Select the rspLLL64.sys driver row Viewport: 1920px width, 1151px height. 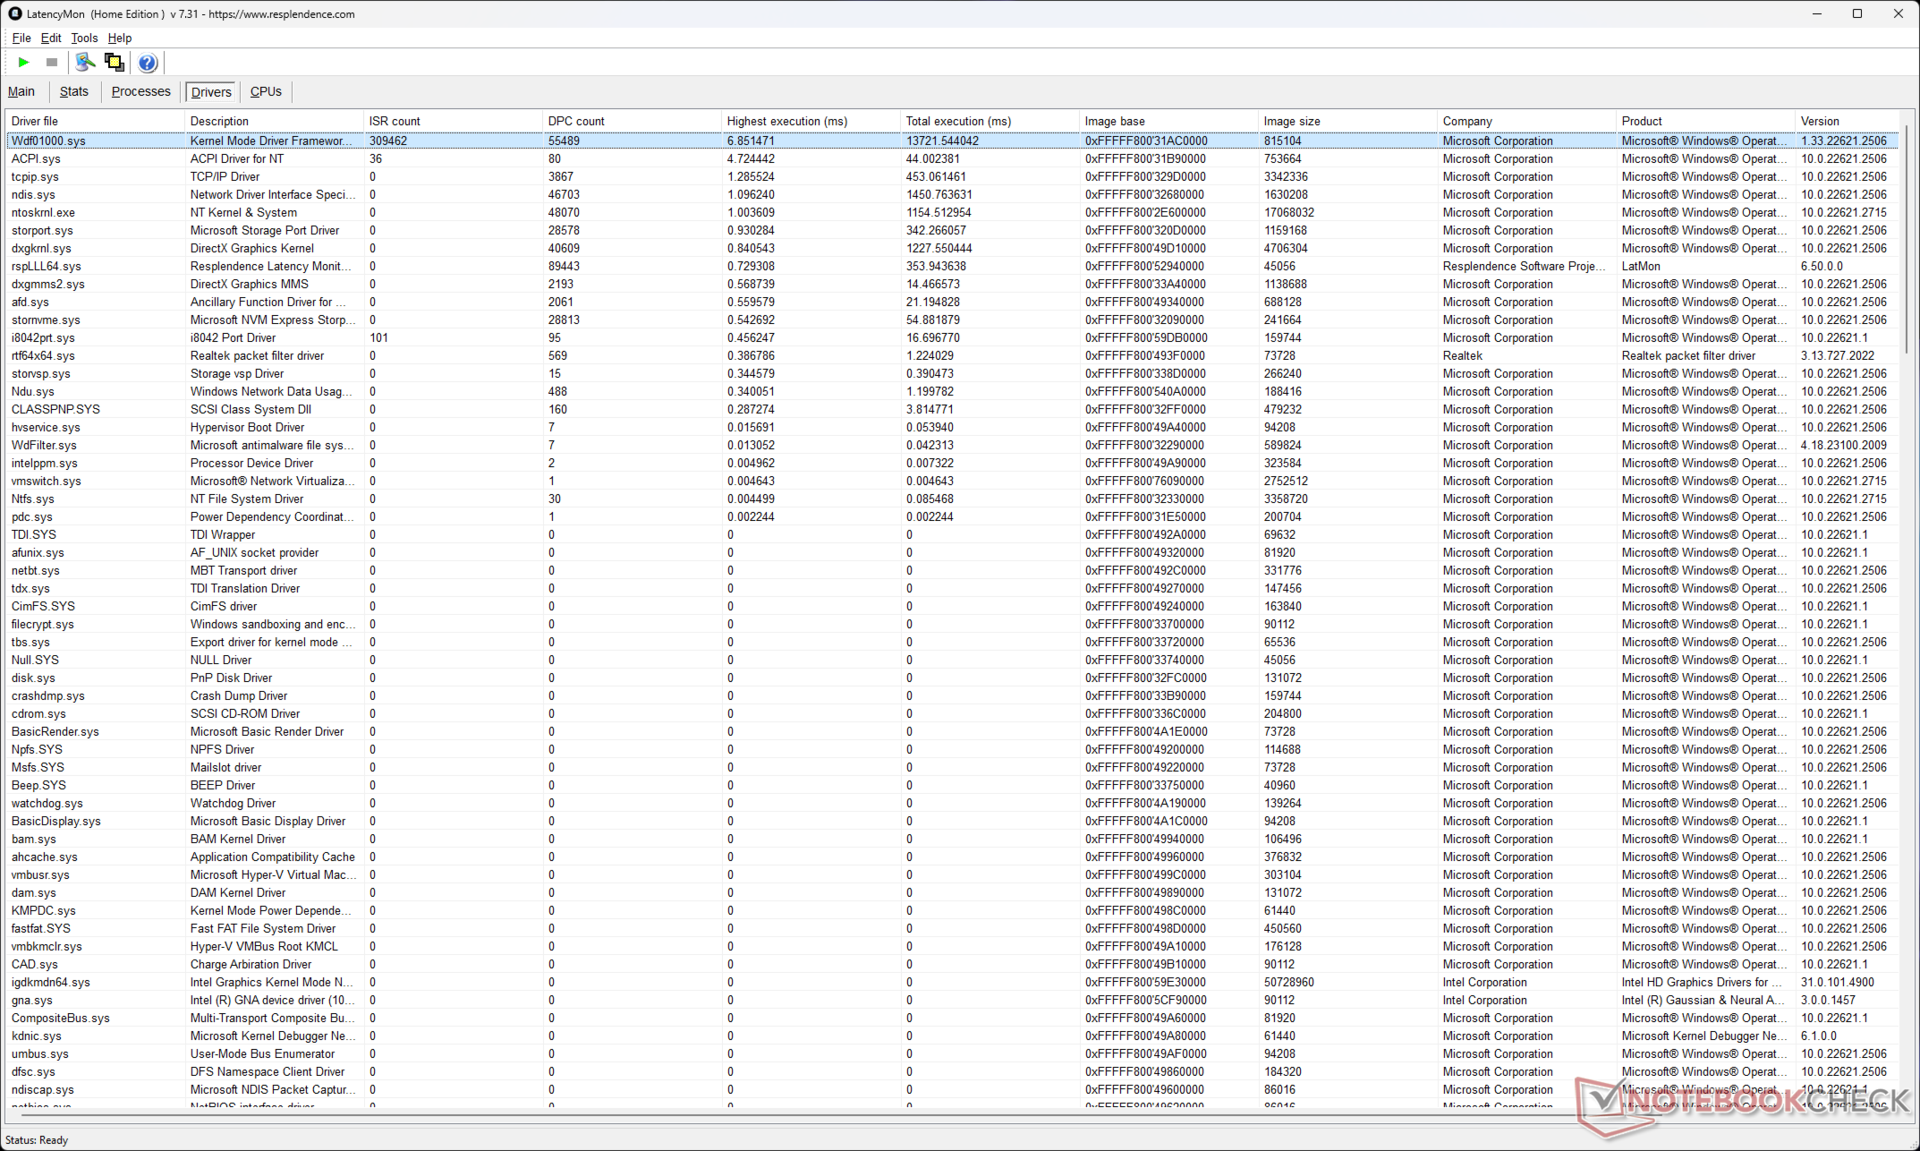click(46, 266)
